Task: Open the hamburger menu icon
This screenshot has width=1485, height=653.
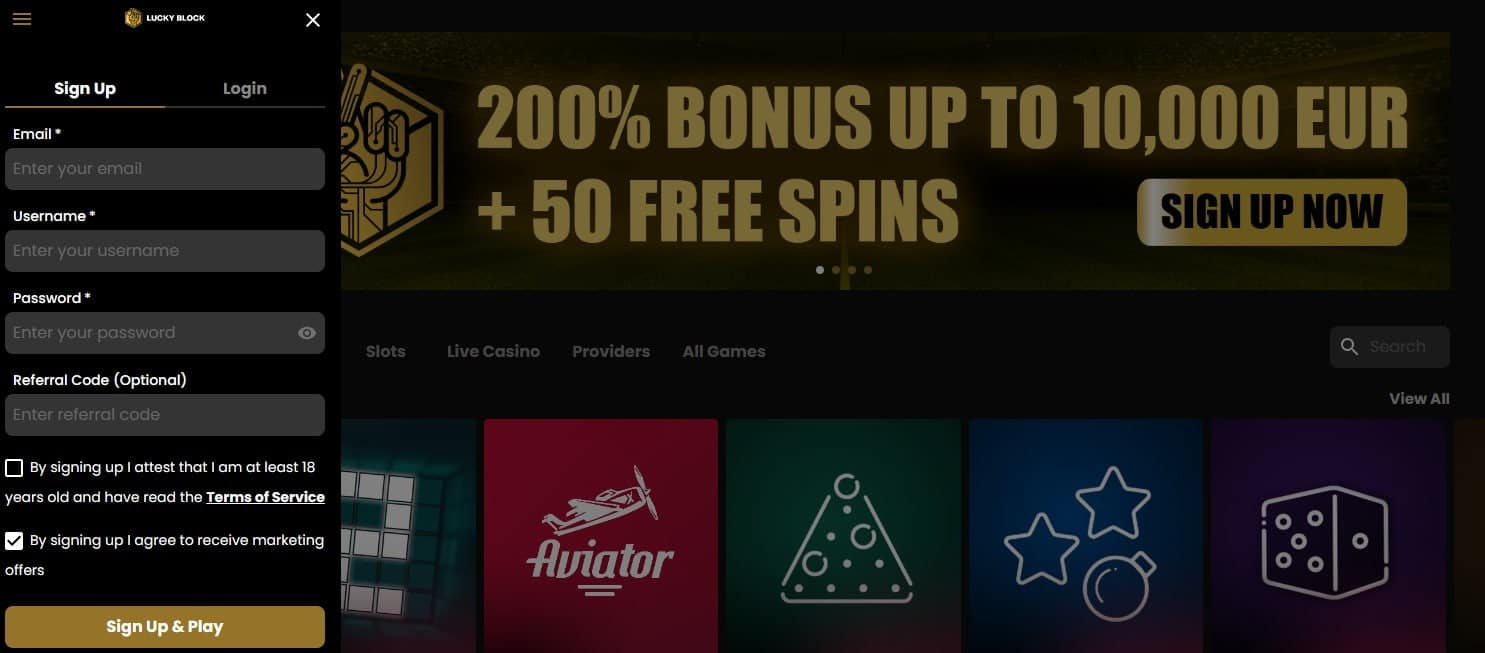Action: pos(22,19)
